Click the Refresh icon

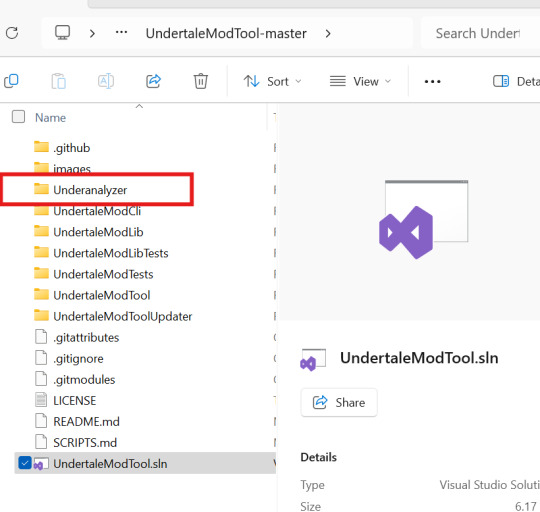12,33
